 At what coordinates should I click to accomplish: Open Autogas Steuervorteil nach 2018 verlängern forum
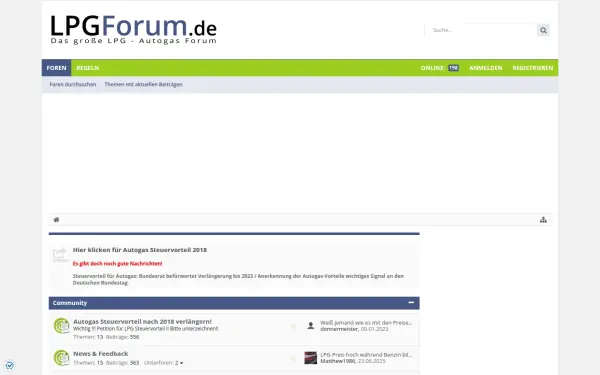(142, 321)
